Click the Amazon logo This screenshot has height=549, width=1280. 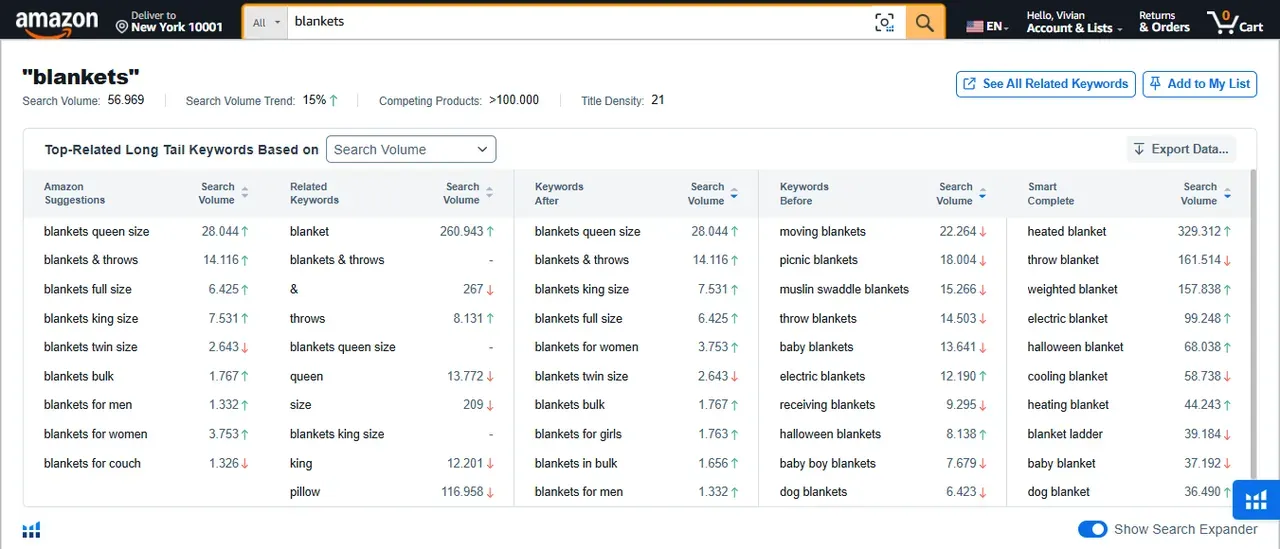[57, 23]
